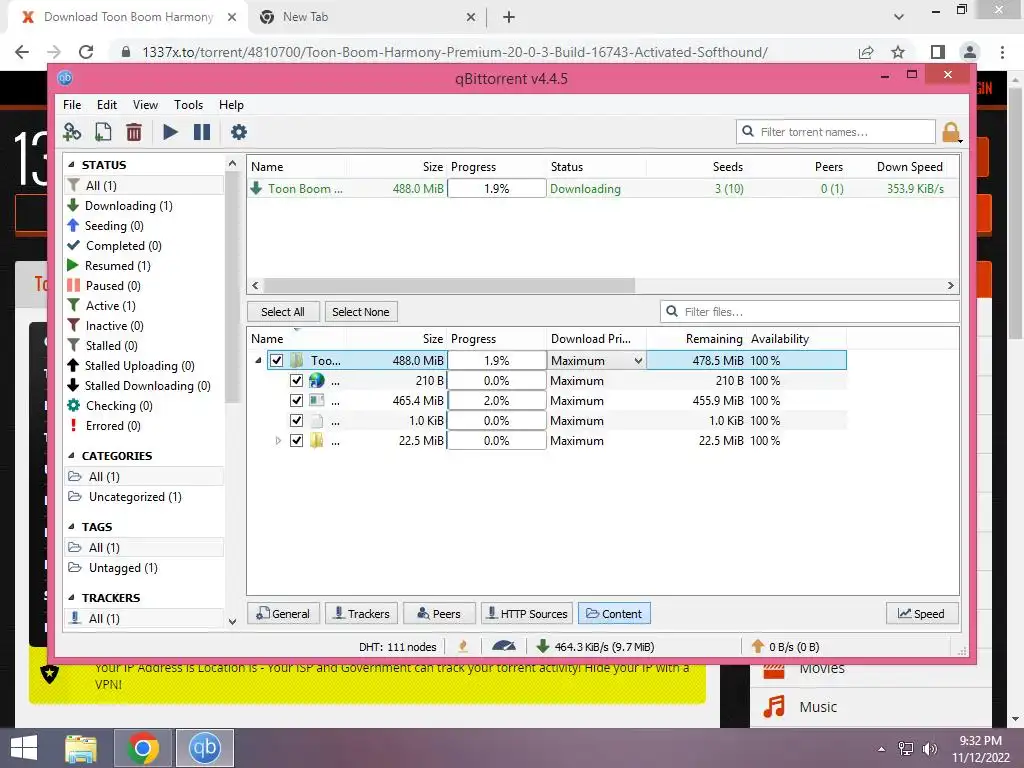This screenshot has height=768, width=1024.
Task: Expand the 22.5 MiB subfolder
Action: pyautogui.click(x=278, y=441)
